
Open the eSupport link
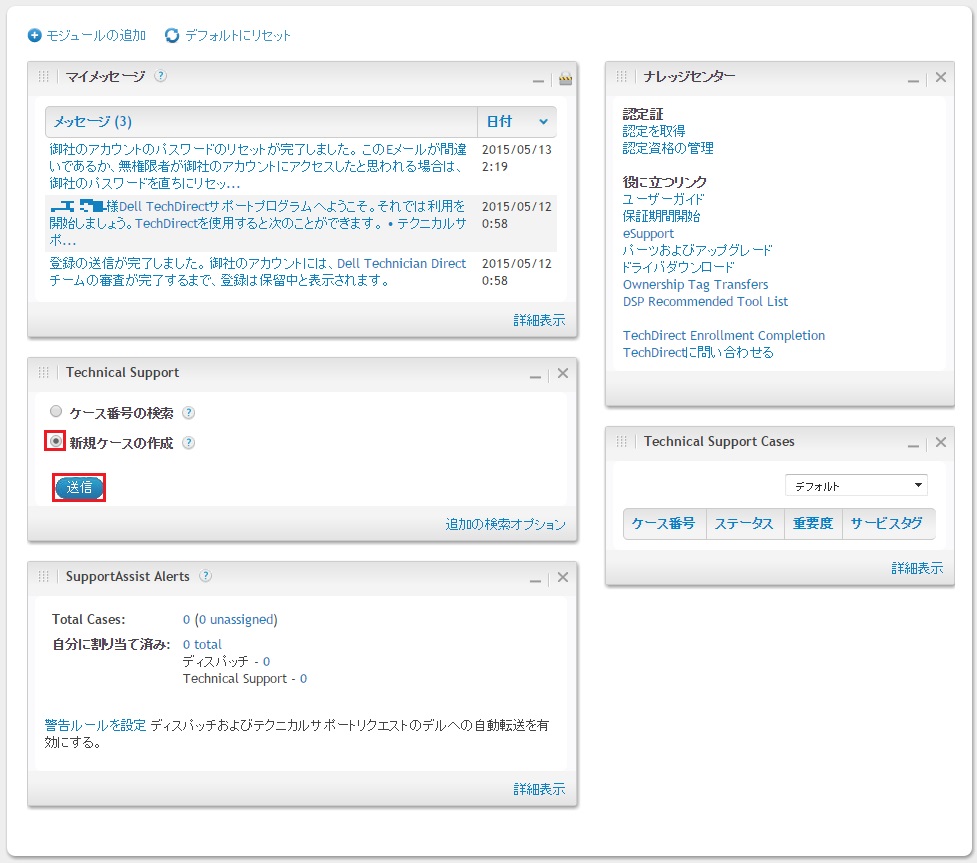648,234
